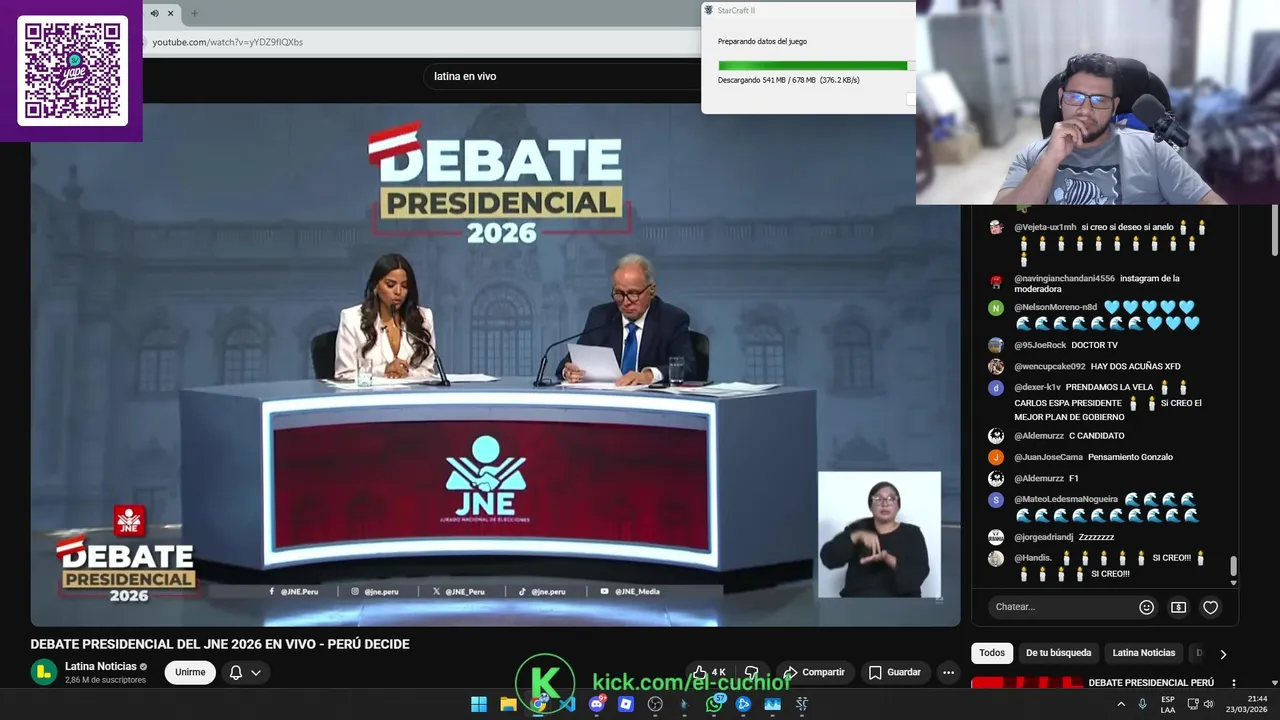Switch to Chrome in taskbar
Image resolution: width=1280 pixels, height=720 pixels.
[538, 704]
